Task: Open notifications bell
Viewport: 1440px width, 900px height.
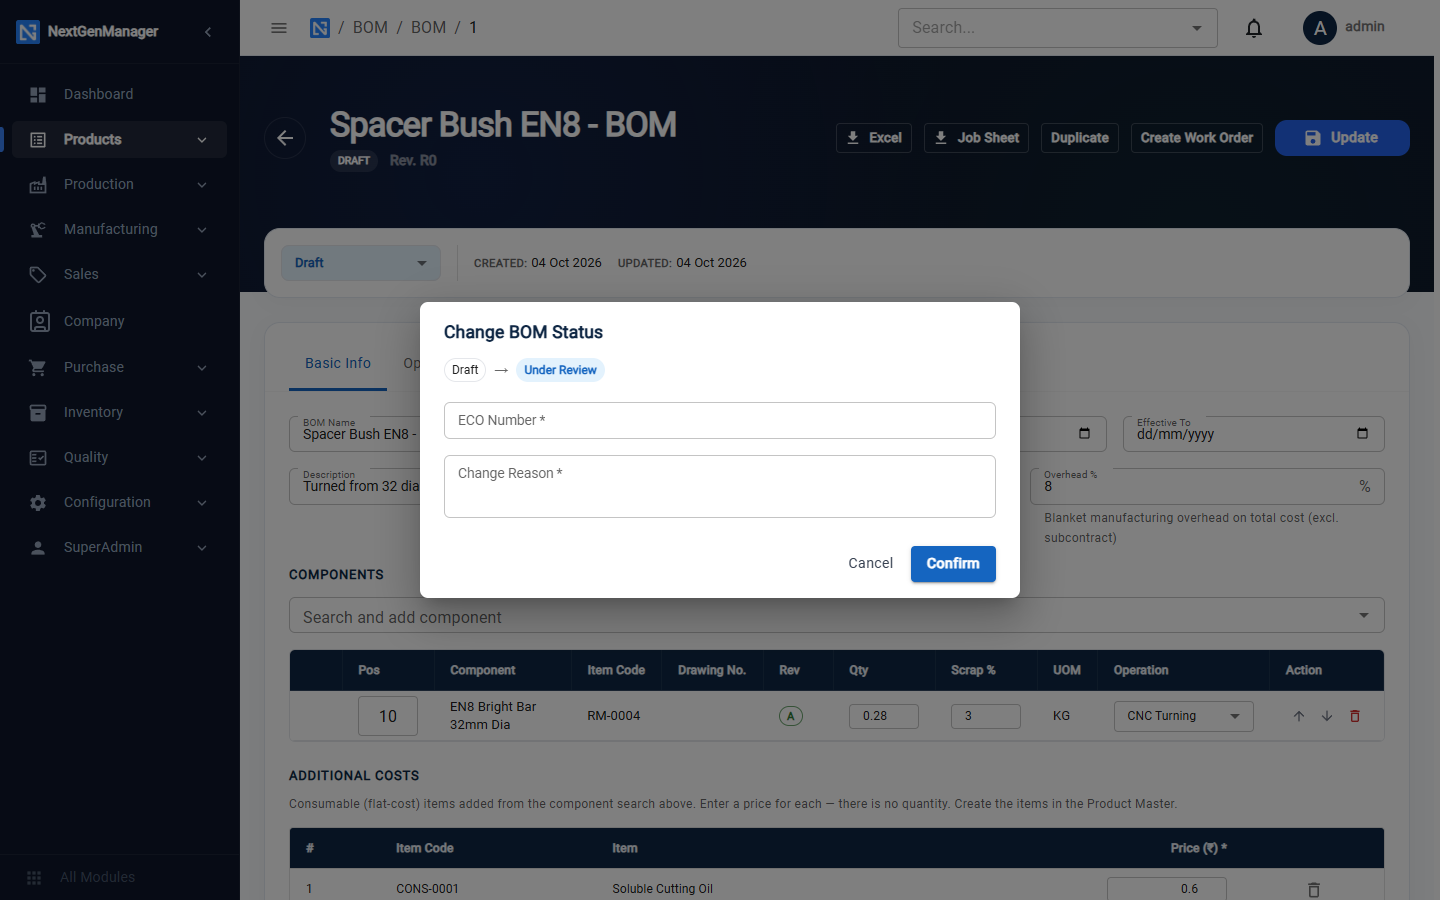Action: pyautogui.click(x=1254, y=28)
